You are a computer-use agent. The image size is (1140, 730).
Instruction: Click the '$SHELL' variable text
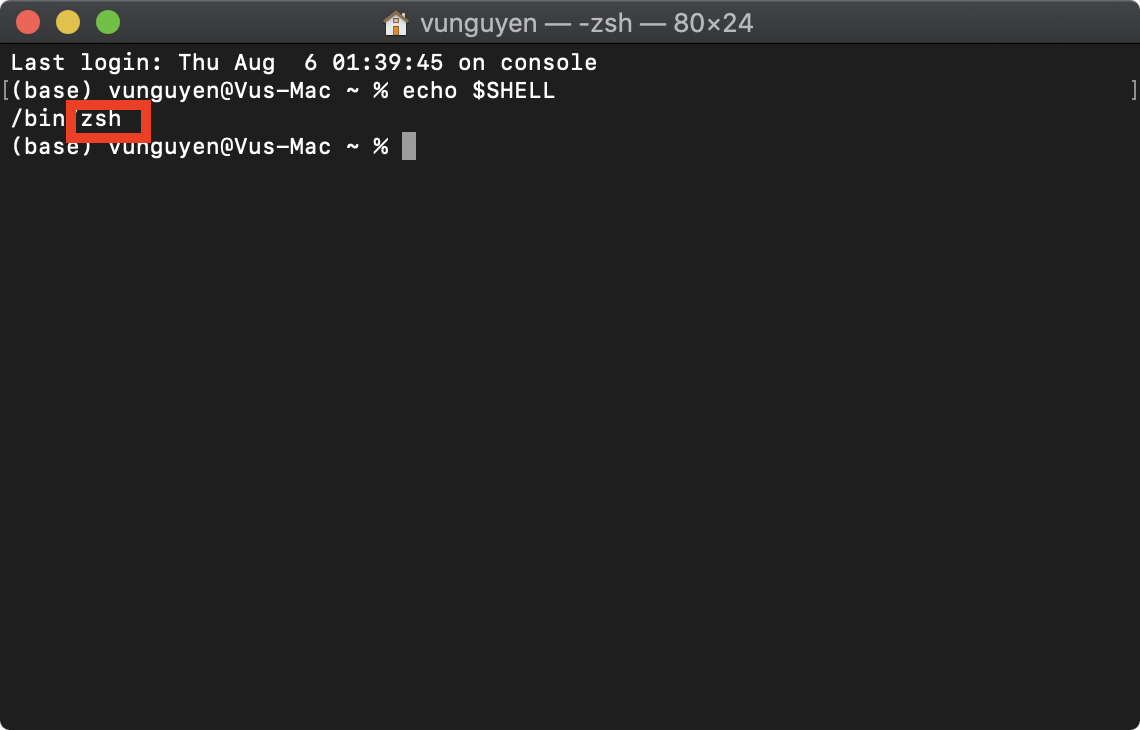[513, 91]
